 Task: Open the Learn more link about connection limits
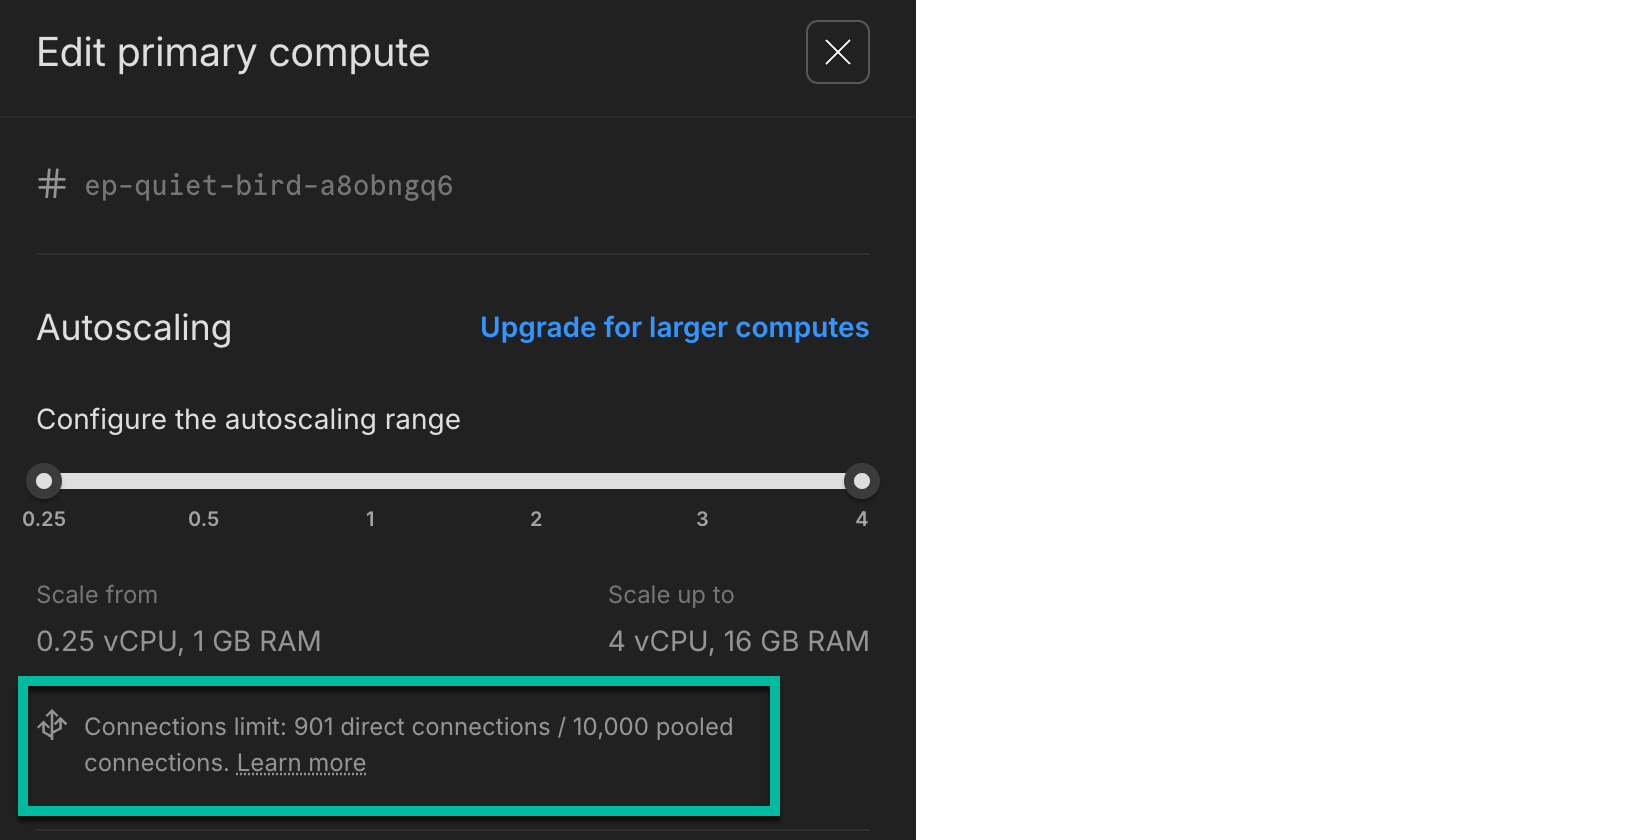(301, 762)
